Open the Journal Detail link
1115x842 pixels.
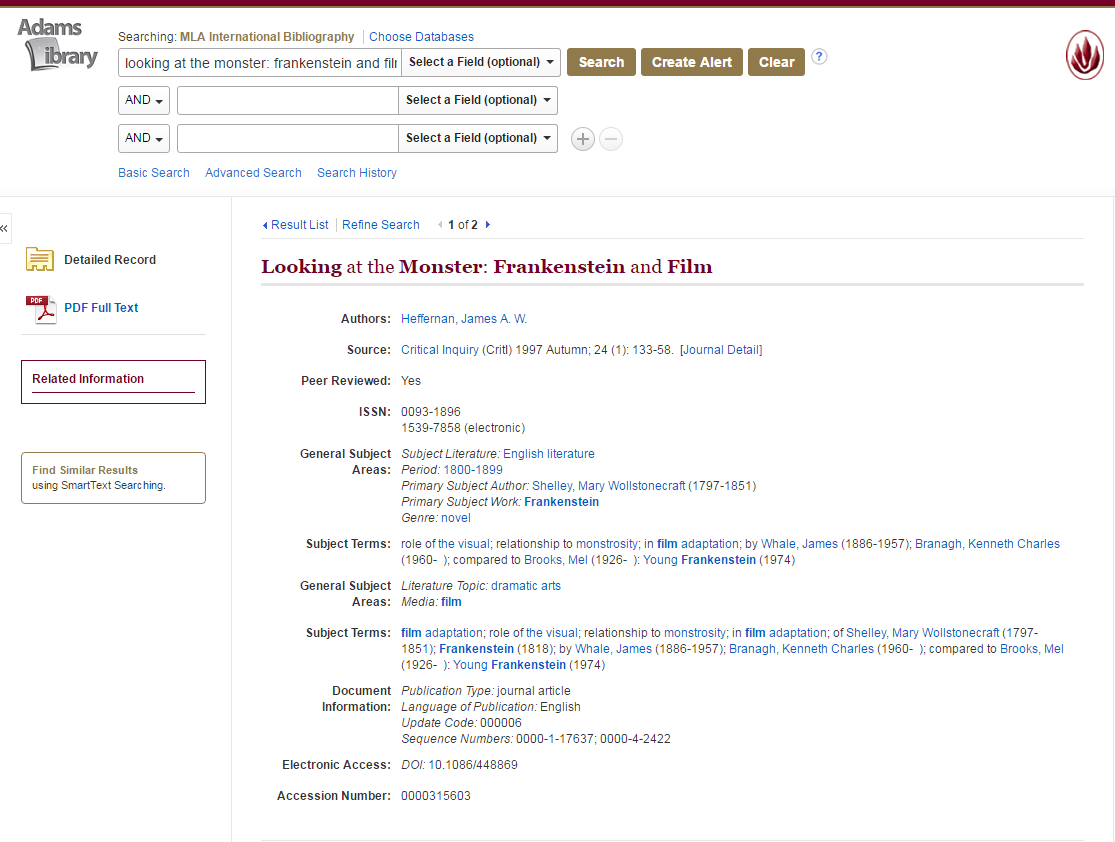pyautogui.click(x=721, y=350)
